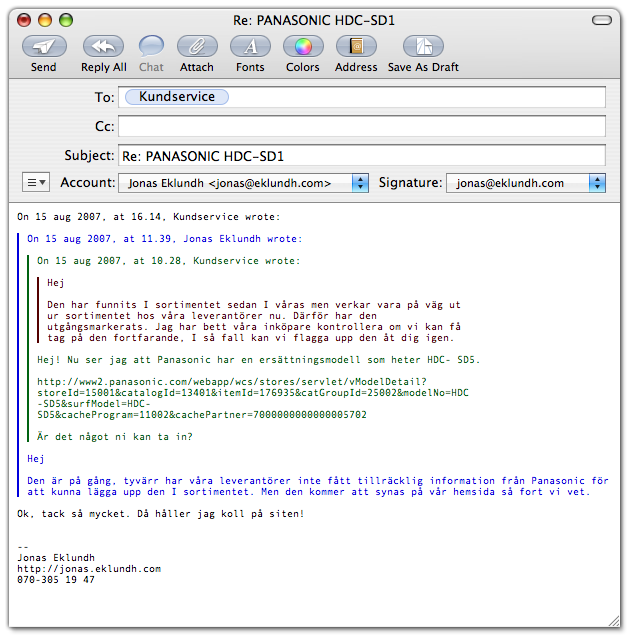
Task: Toggle toolbar with the top-right pill button
Action: pos(605,19)
